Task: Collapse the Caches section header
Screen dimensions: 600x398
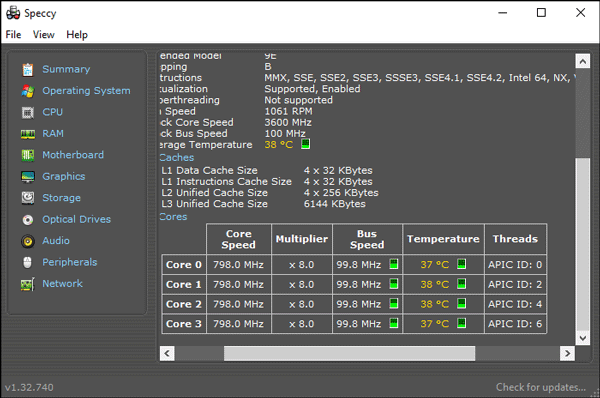Action: coord(177,157)
